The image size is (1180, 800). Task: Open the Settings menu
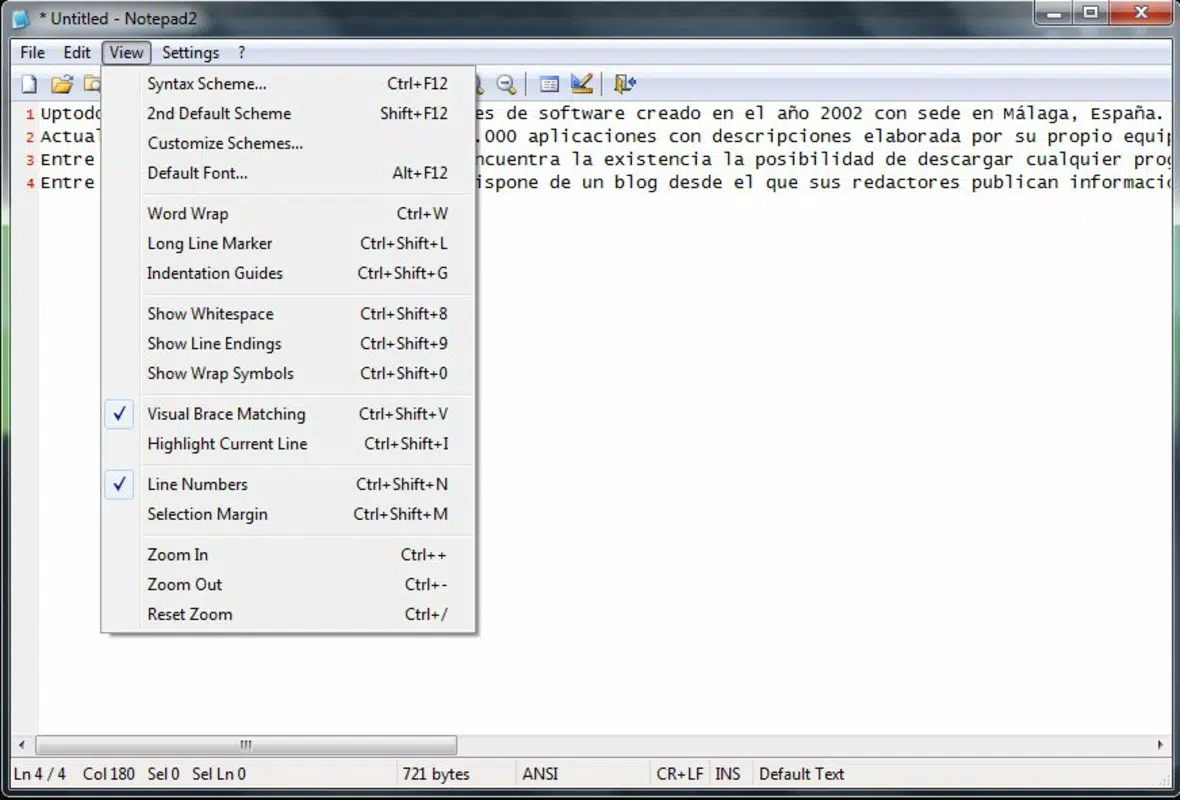[x=190, y=53]
